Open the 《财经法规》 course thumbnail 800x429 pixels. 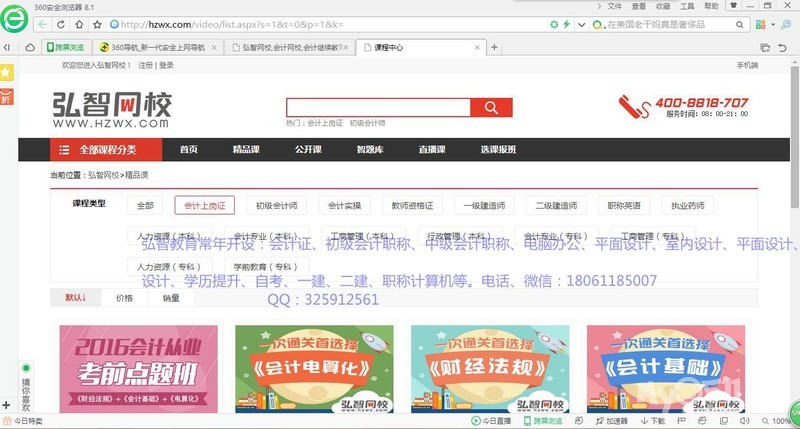[490, 369]
